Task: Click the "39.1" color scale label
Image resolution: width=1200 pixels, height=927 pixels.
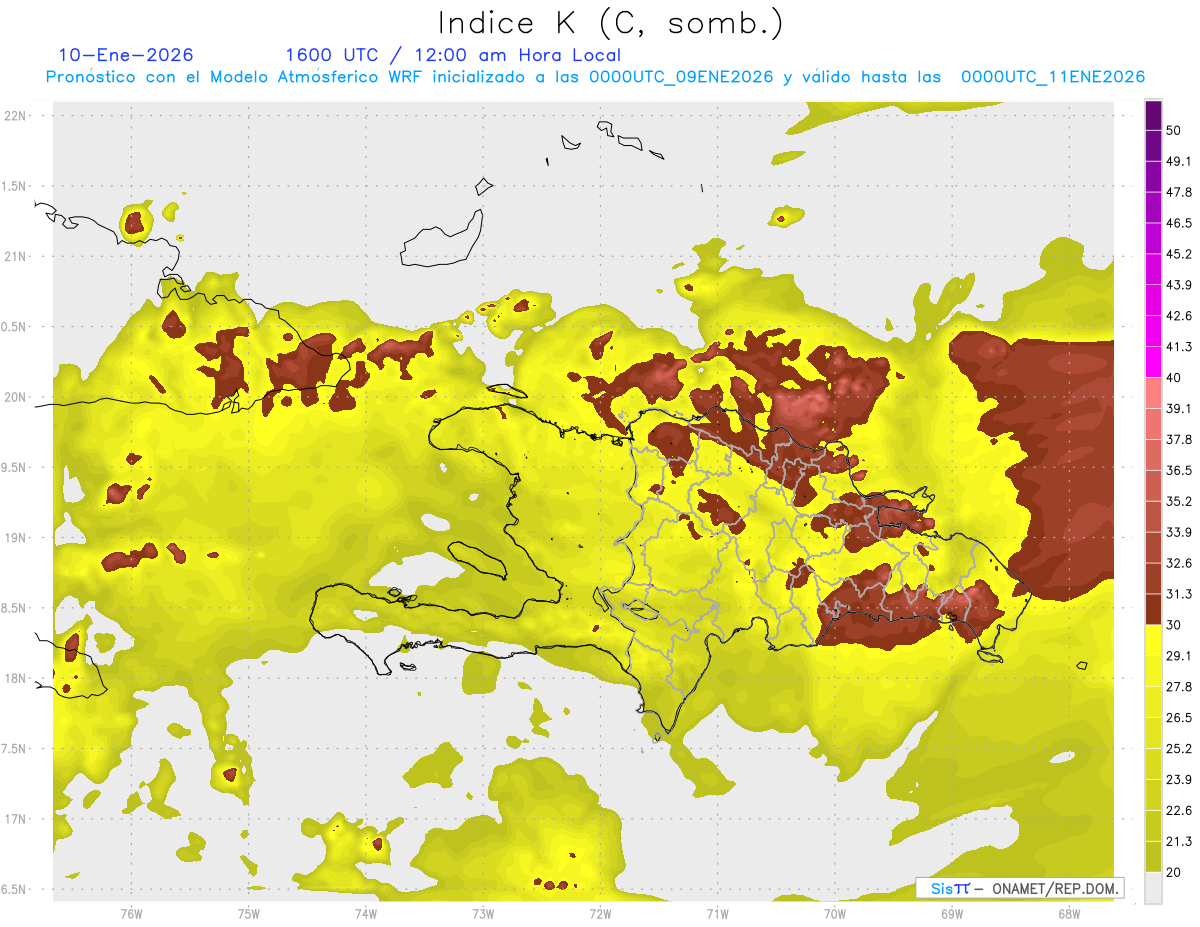Action: pyautogui.click(x=1179, y=408)
